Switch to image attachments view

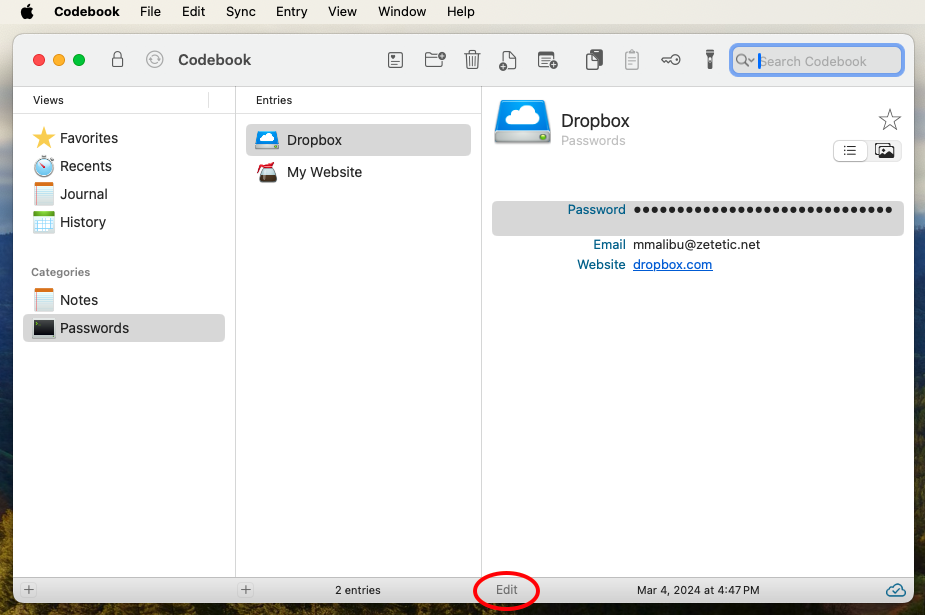[884, 151]
